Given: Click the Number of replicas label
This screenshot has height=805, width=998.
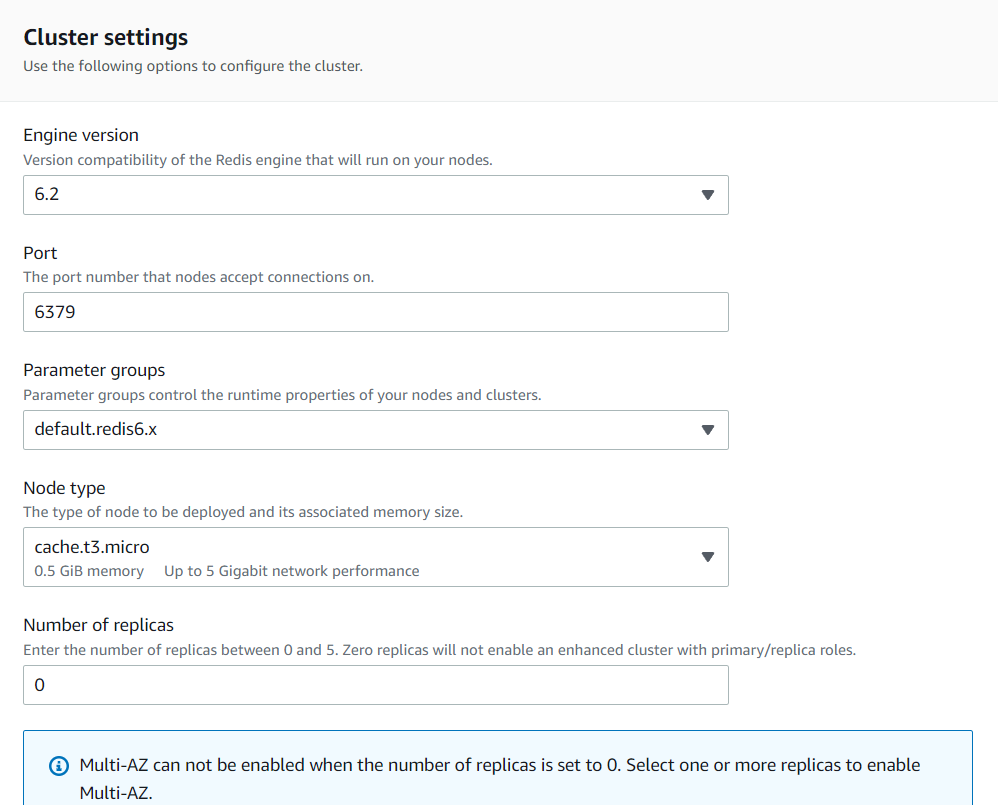Looking at the screenshot, I should click(x=98, y=624).
